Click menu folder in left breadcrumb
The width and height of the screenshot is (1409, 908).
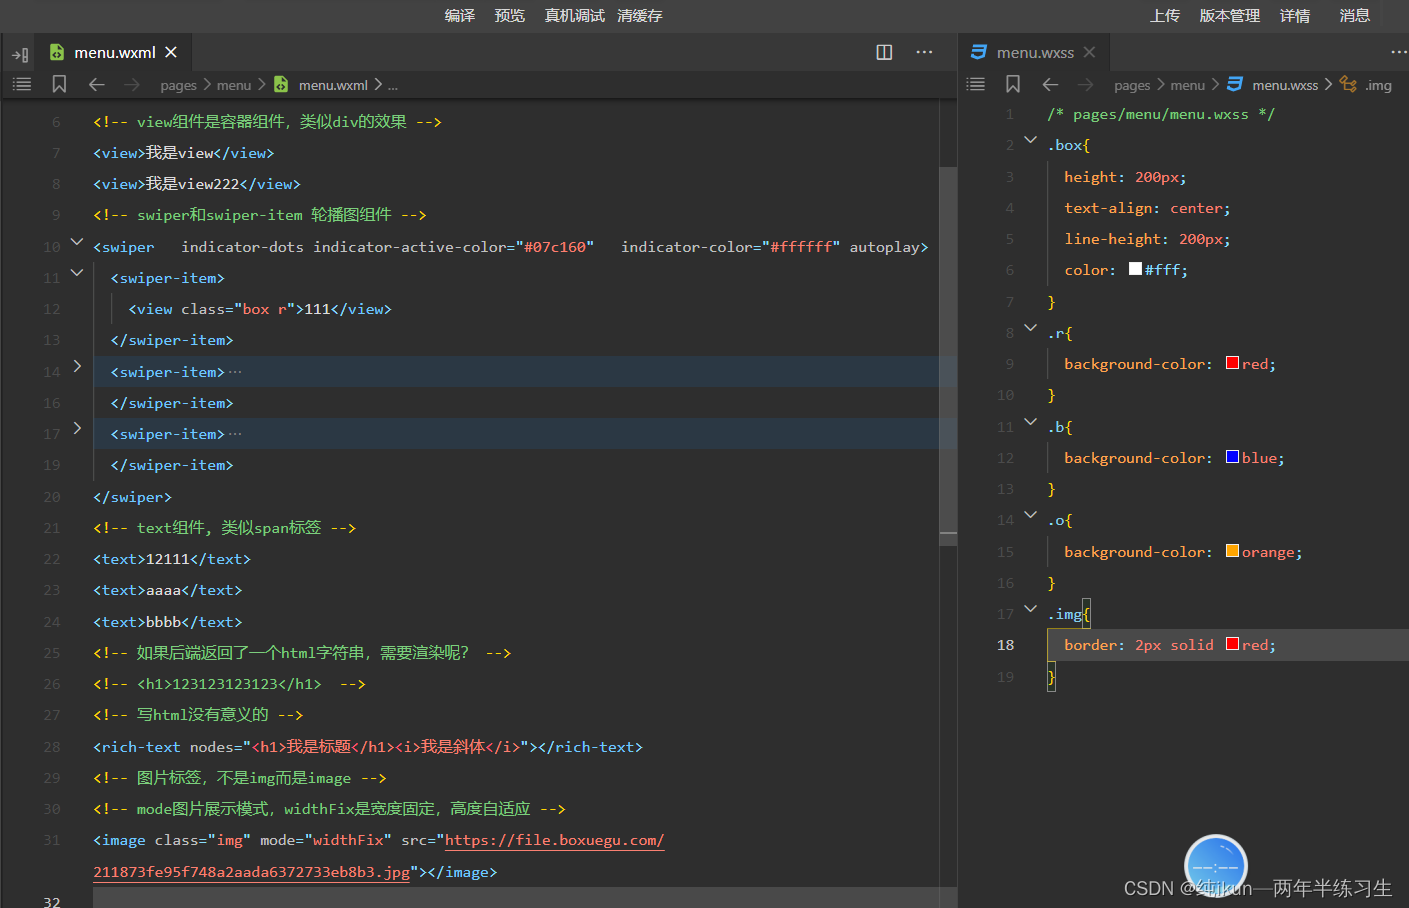pos(234,86)
